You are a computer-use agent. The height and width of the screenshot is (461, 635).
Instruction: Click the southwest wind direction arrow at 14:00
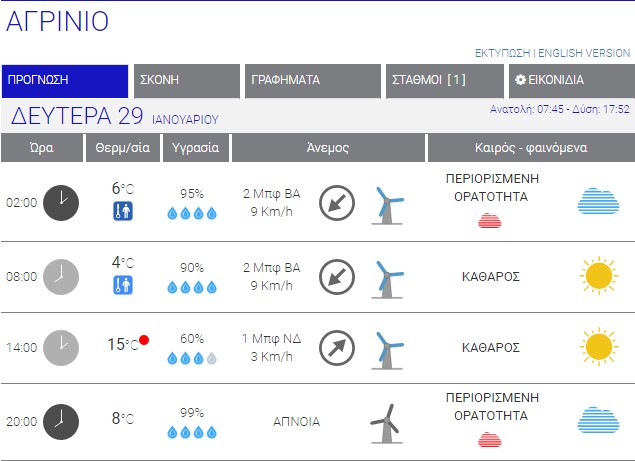pyautogui.click(x=337, y=348)
